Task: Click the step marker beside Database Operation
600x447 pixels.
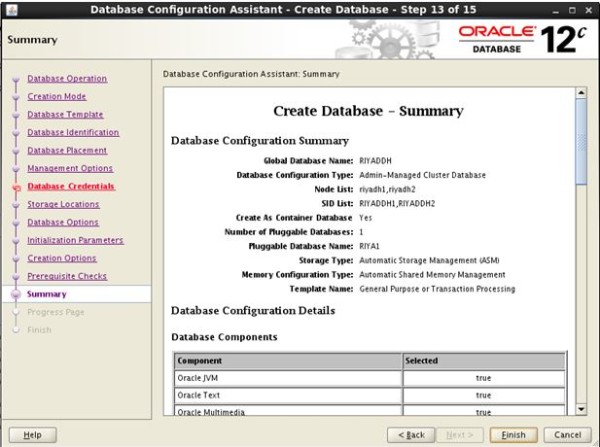Action: pos(16,80)
